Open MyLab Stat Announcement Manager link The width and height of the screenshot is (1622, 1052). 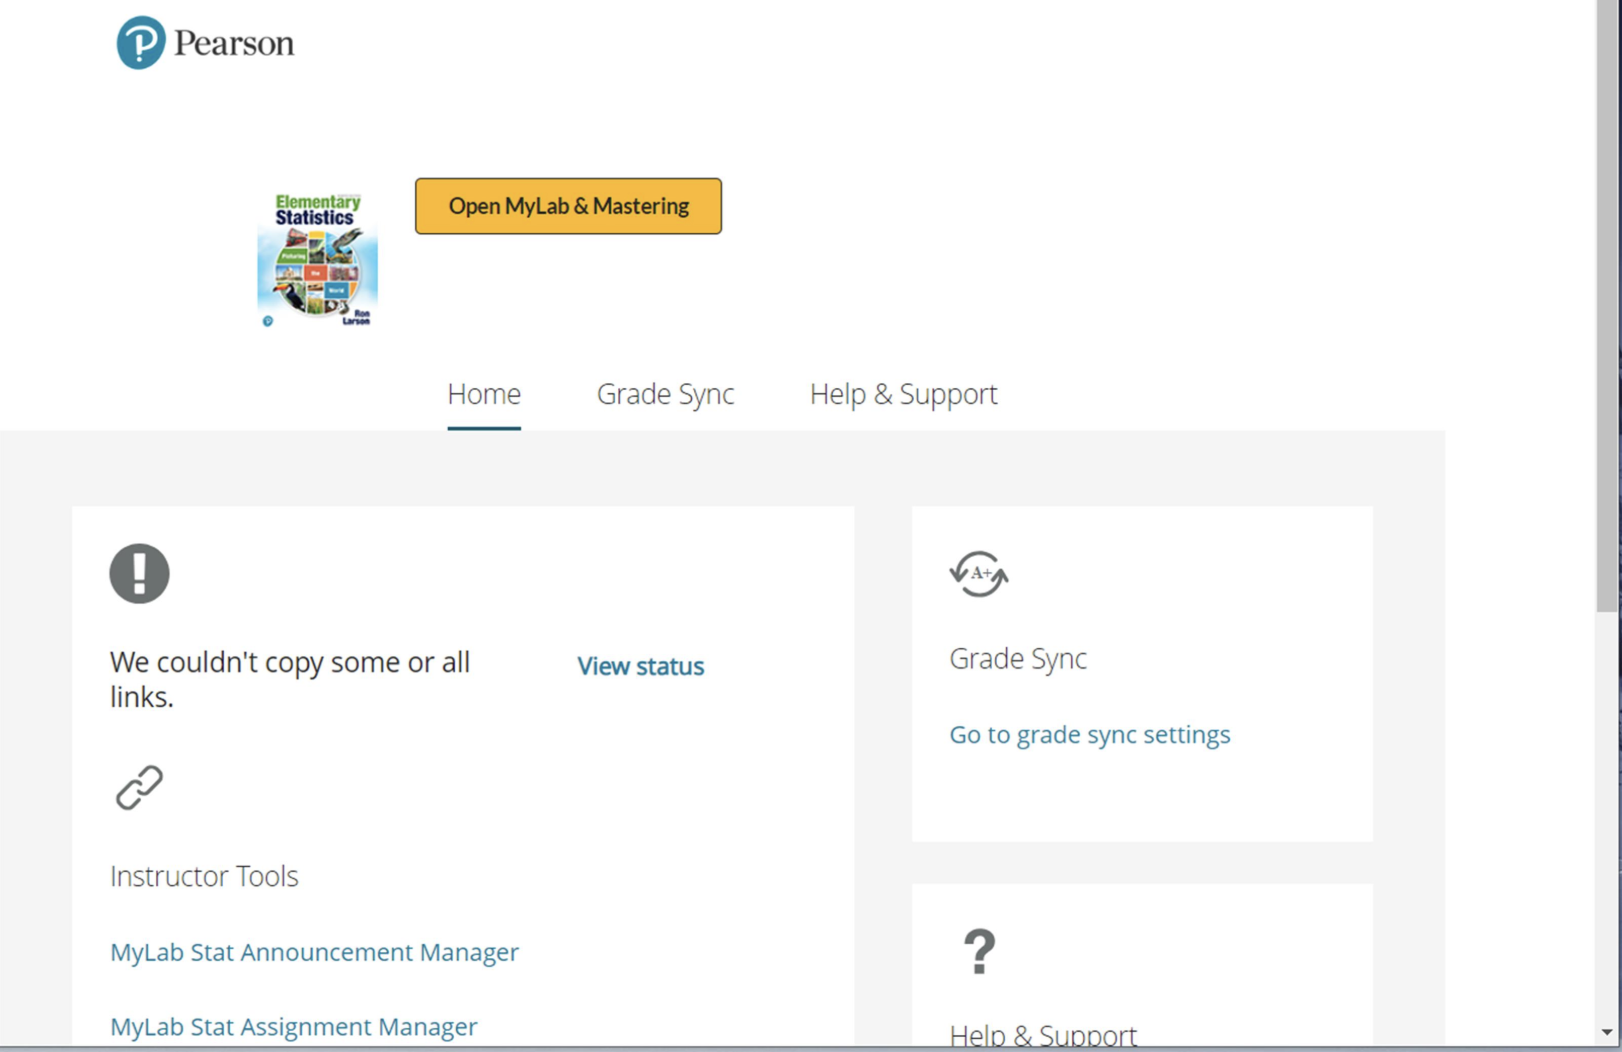click(314, 952)
